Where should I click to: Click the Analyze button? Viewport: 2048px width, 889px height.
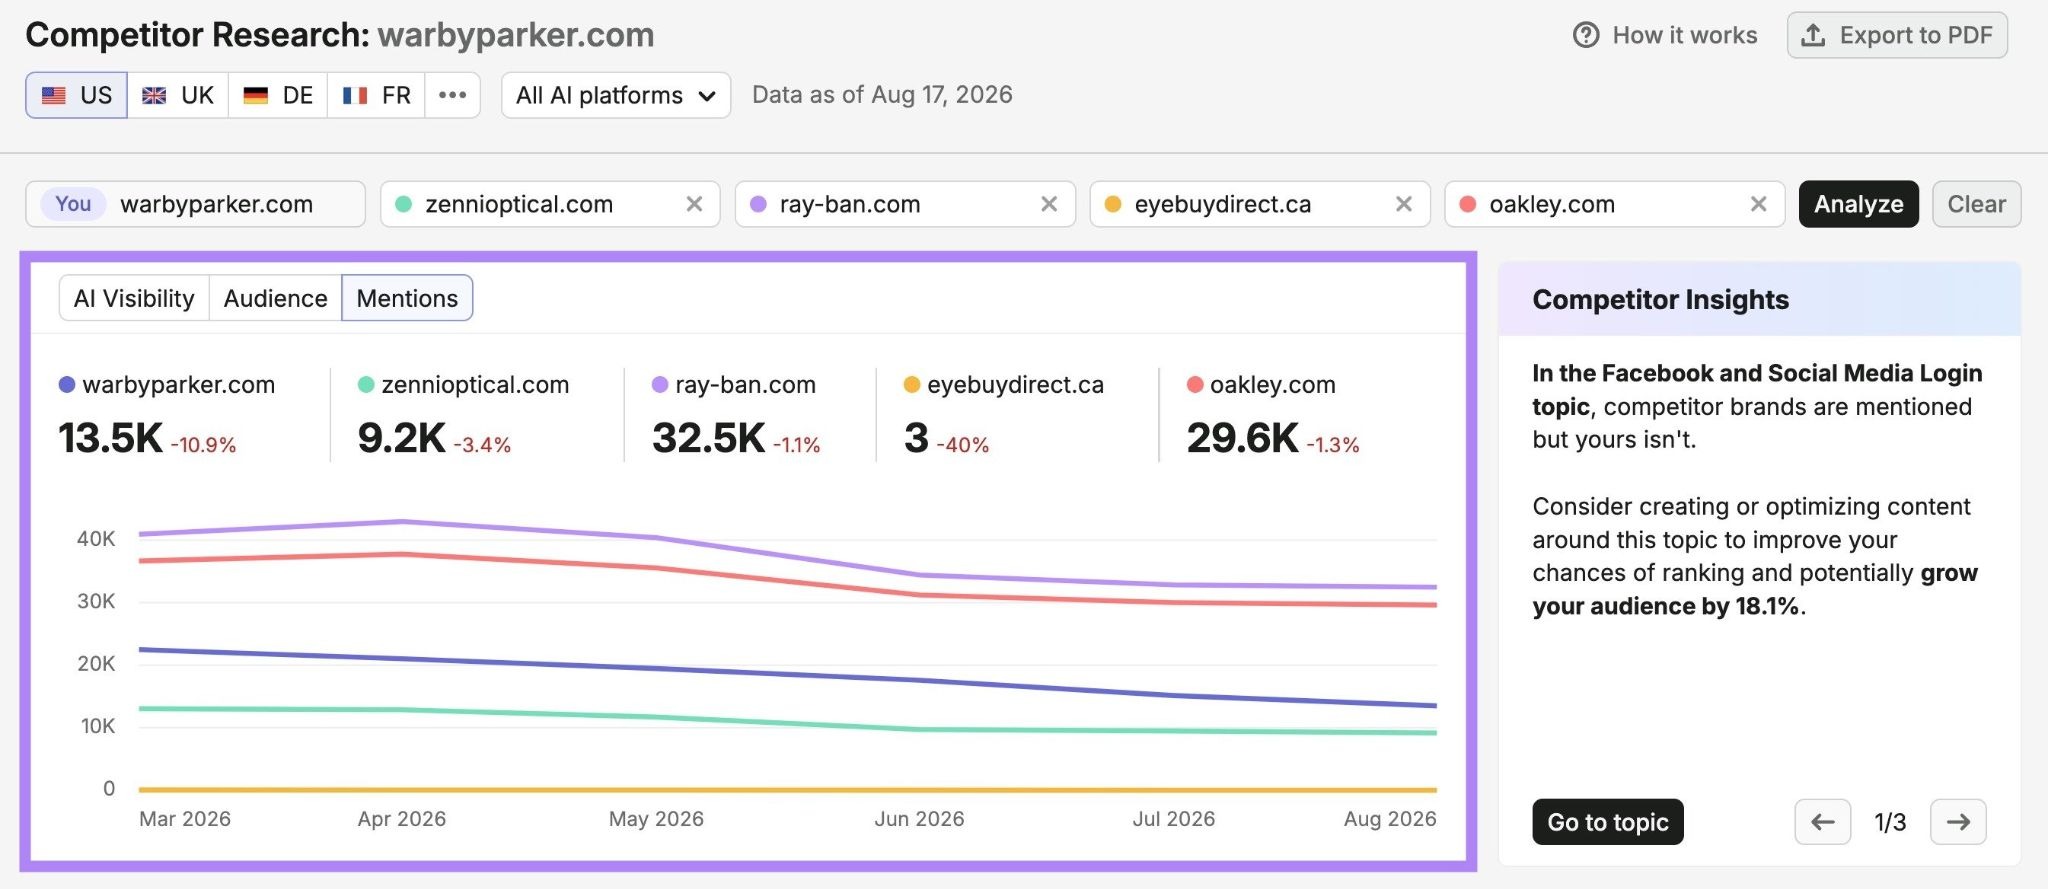(x=1859, y=204)
